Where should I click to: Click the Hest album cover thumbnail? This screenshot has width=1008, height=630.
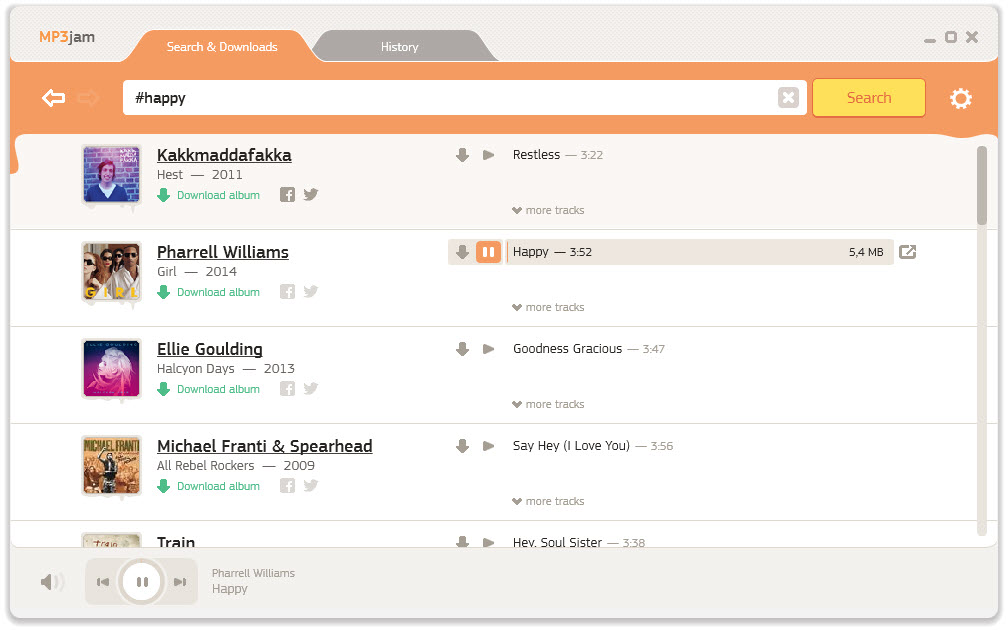(x=111, y=174)
